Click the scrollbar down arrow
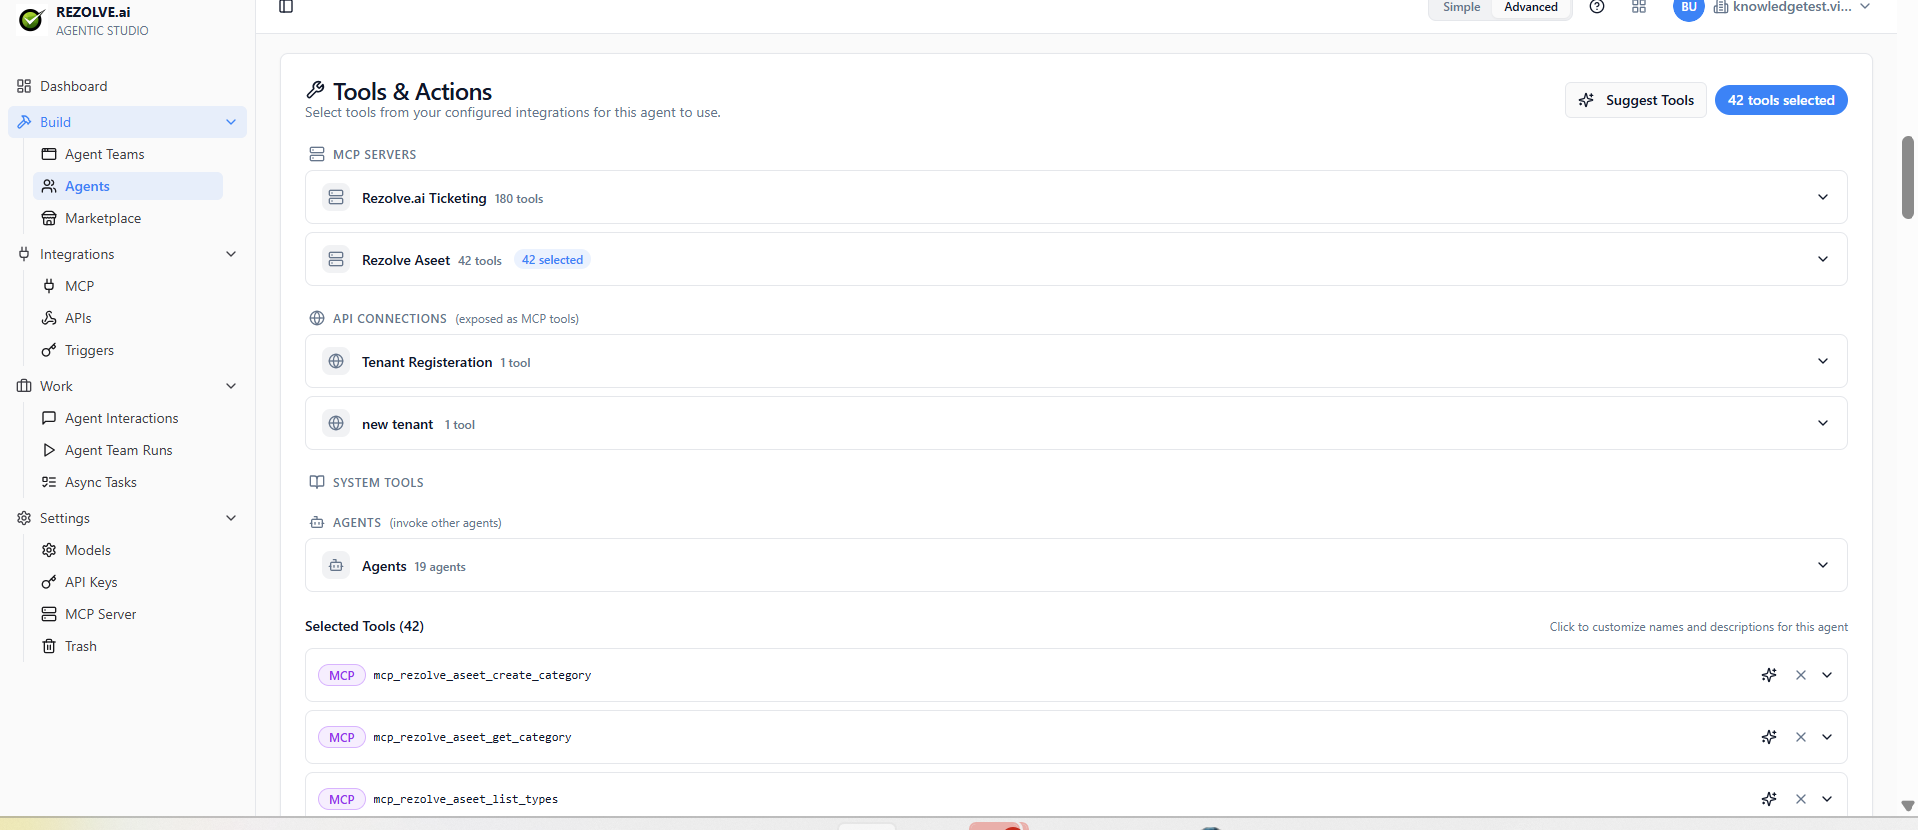Viewport: 1918px width, 830px height. 1908,806
